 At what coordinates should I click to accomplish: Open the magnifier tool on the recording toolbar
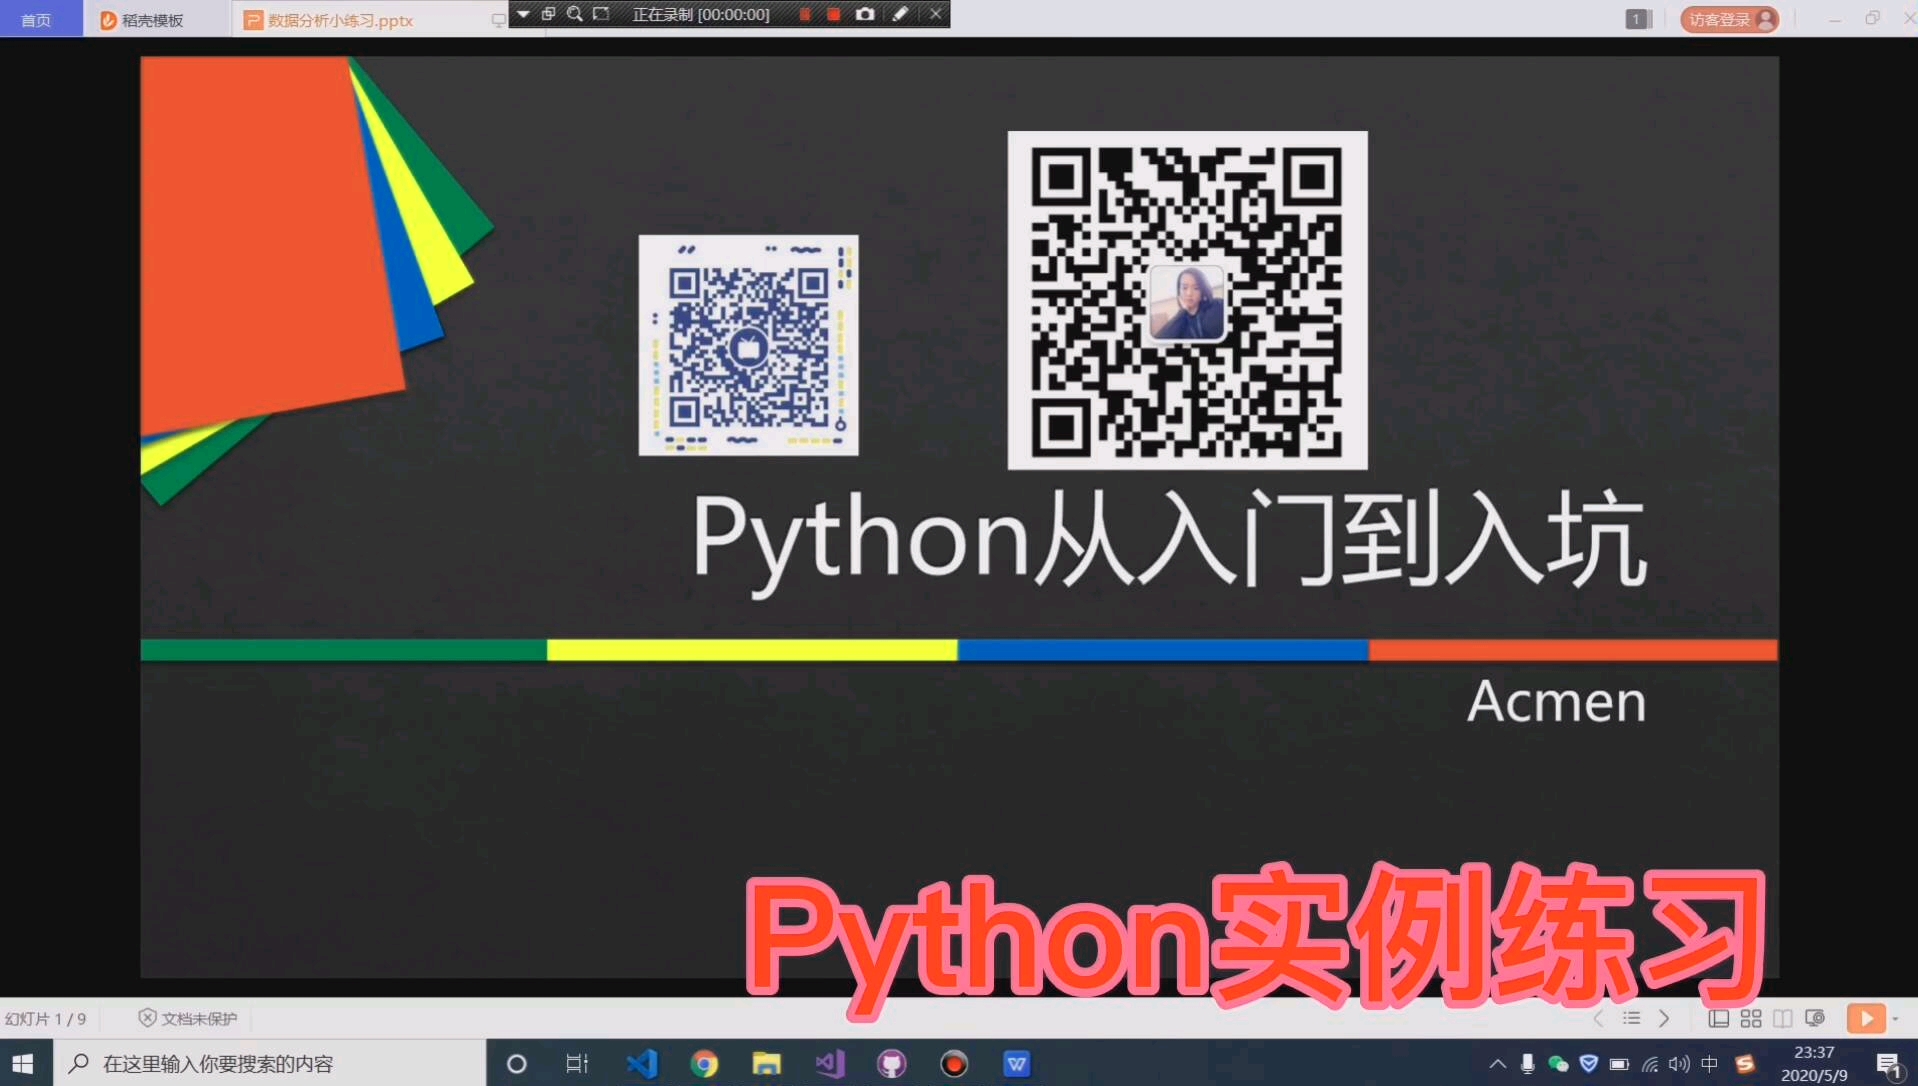coord(574,14)
